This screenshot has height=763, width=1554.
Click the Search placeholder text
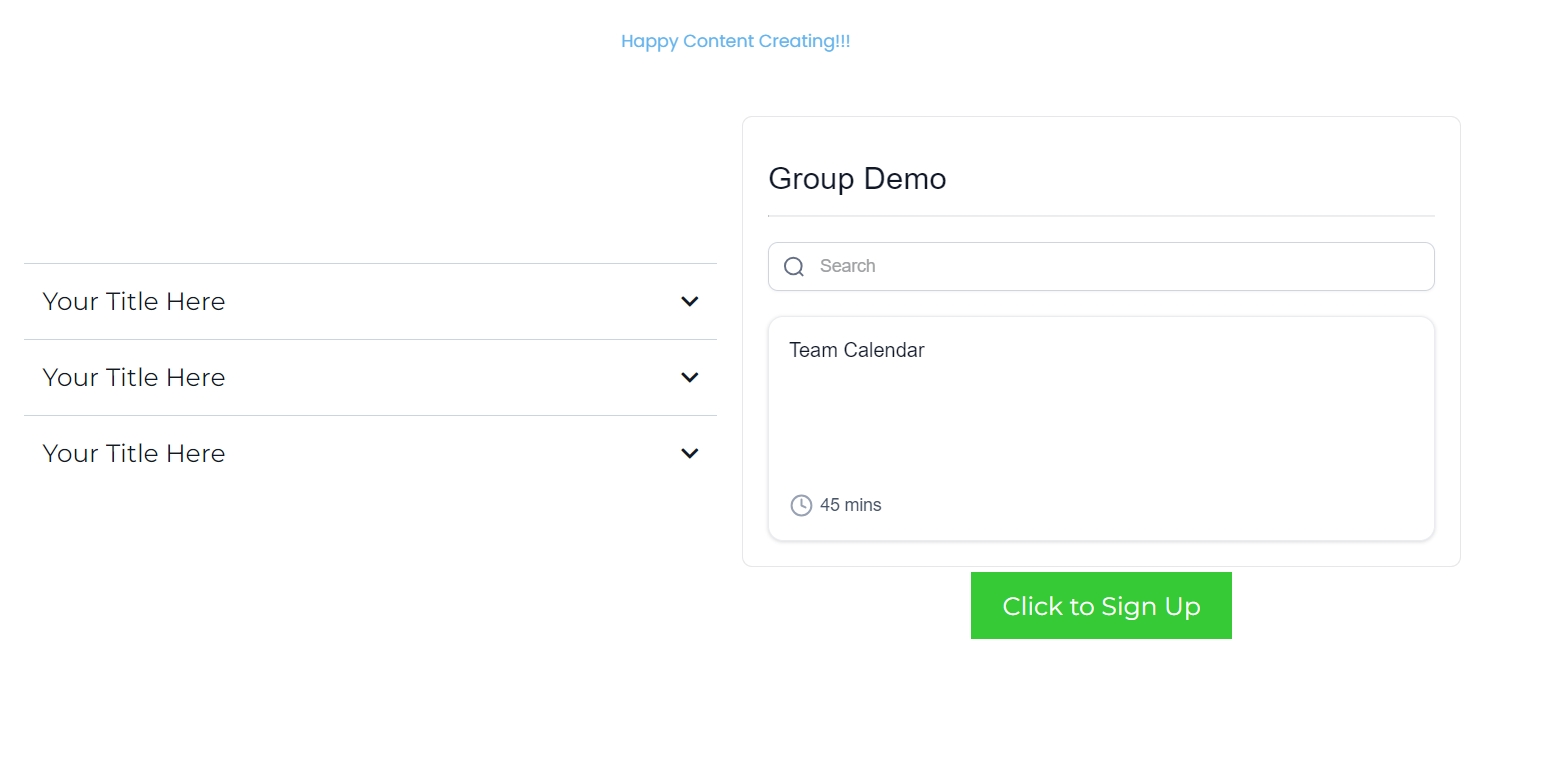[847, 266]
